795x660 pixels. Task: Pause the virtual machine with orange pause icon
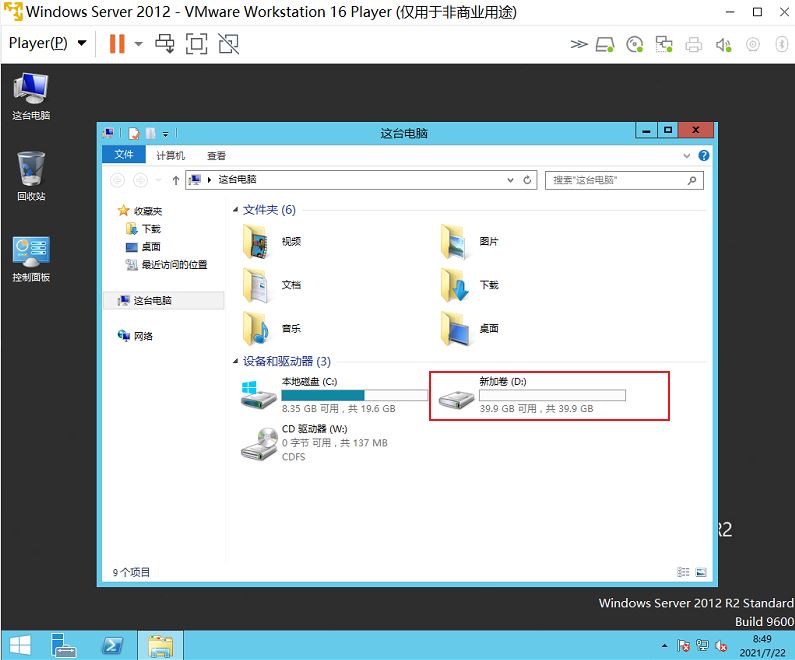(117, 44)
